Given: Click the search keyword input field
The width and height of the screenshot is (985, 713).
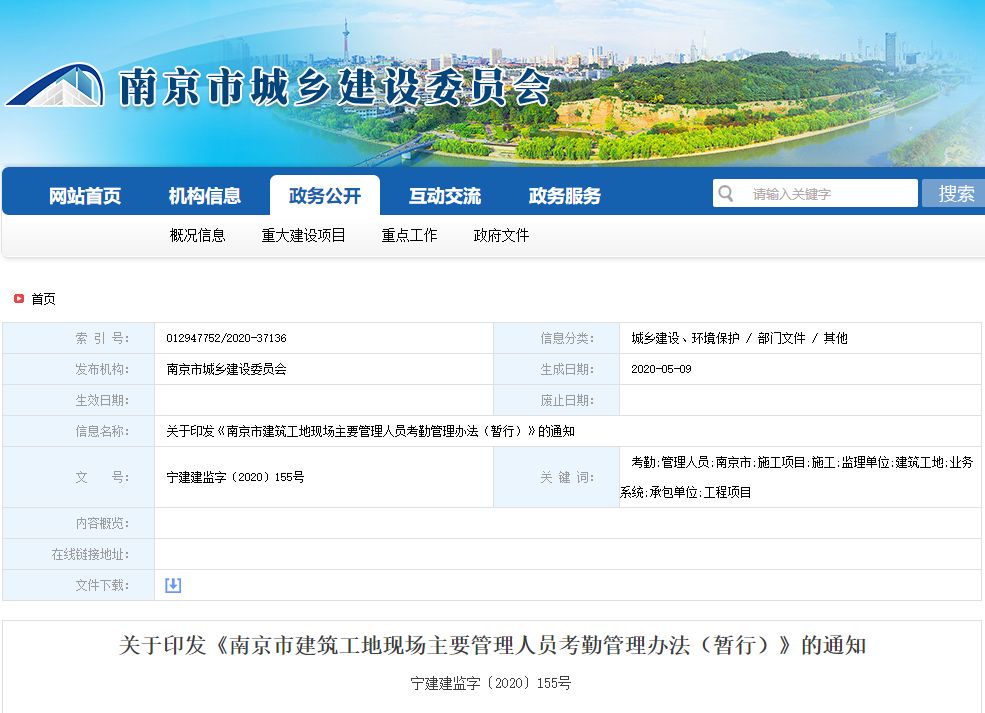Looking at the screenshot, I should point(820,193).
